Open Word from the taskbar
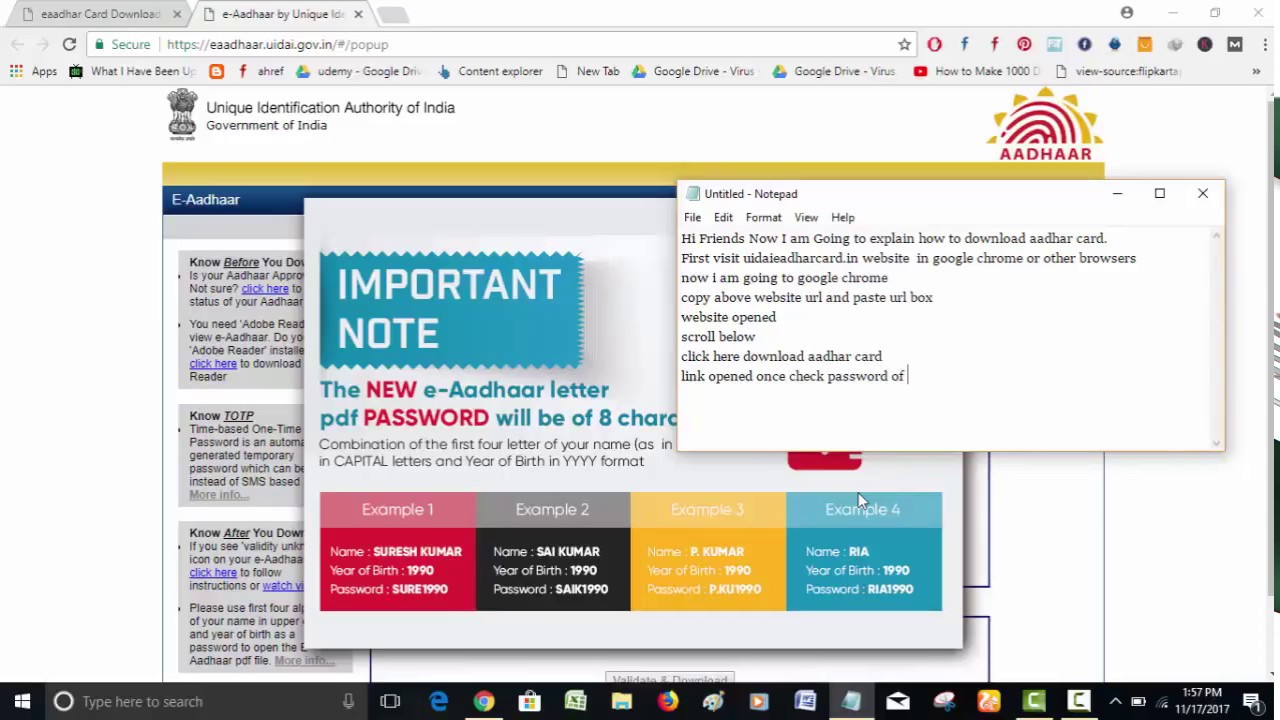This screenshot has height=720, width=1280. tap(805, 701)
